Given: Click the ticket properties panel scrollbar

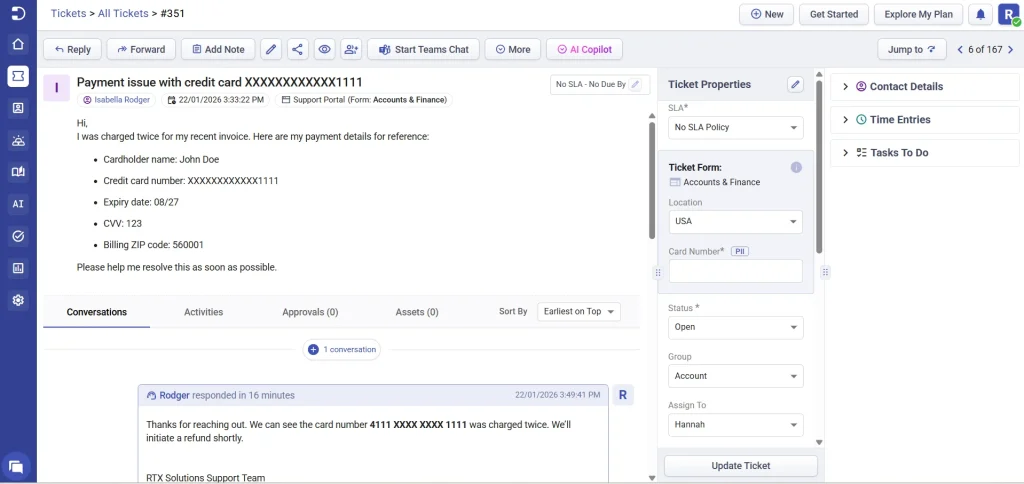Looking at the screenshot, I should (819, 167).
